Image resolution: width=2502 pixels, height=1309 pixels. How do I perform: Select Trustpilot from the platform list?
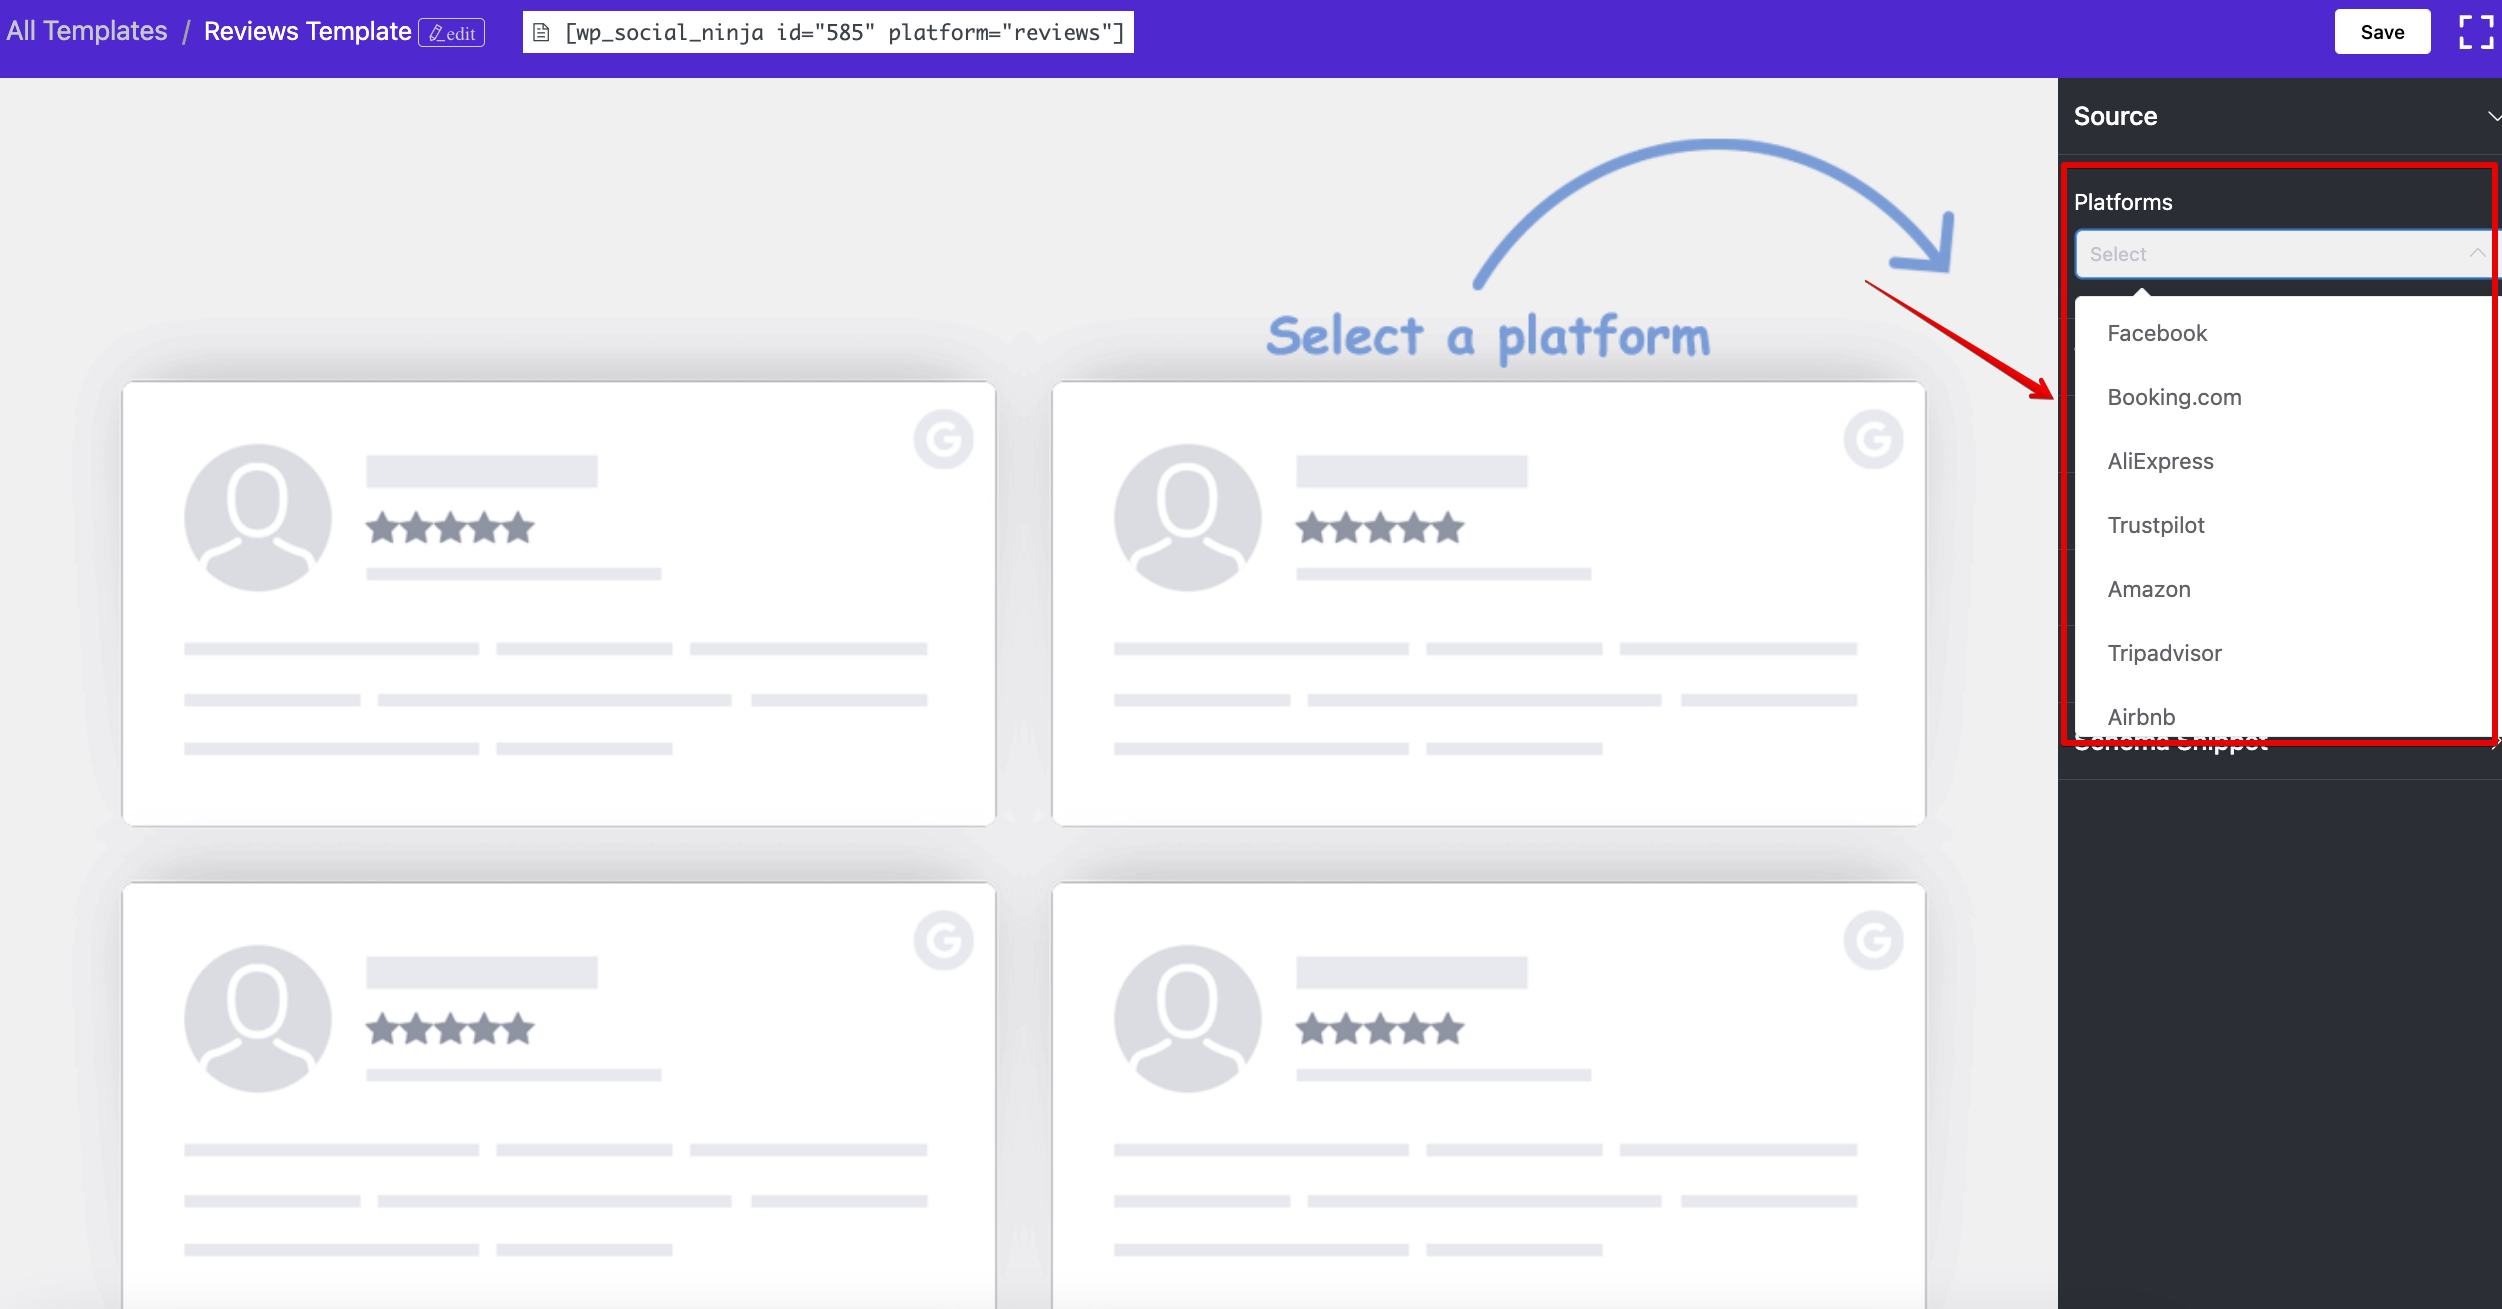2154,525
